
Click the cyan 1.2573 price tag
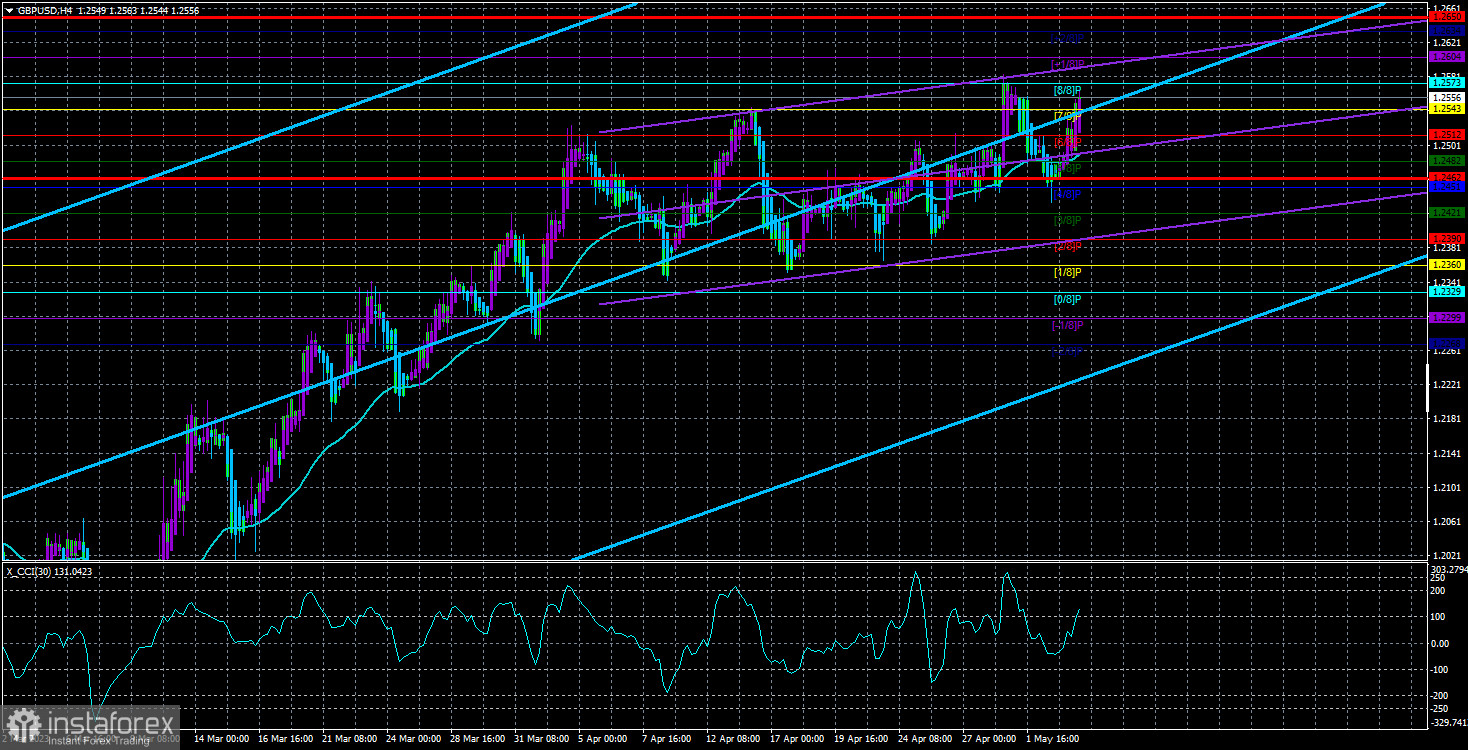(x=1447, y=82)
